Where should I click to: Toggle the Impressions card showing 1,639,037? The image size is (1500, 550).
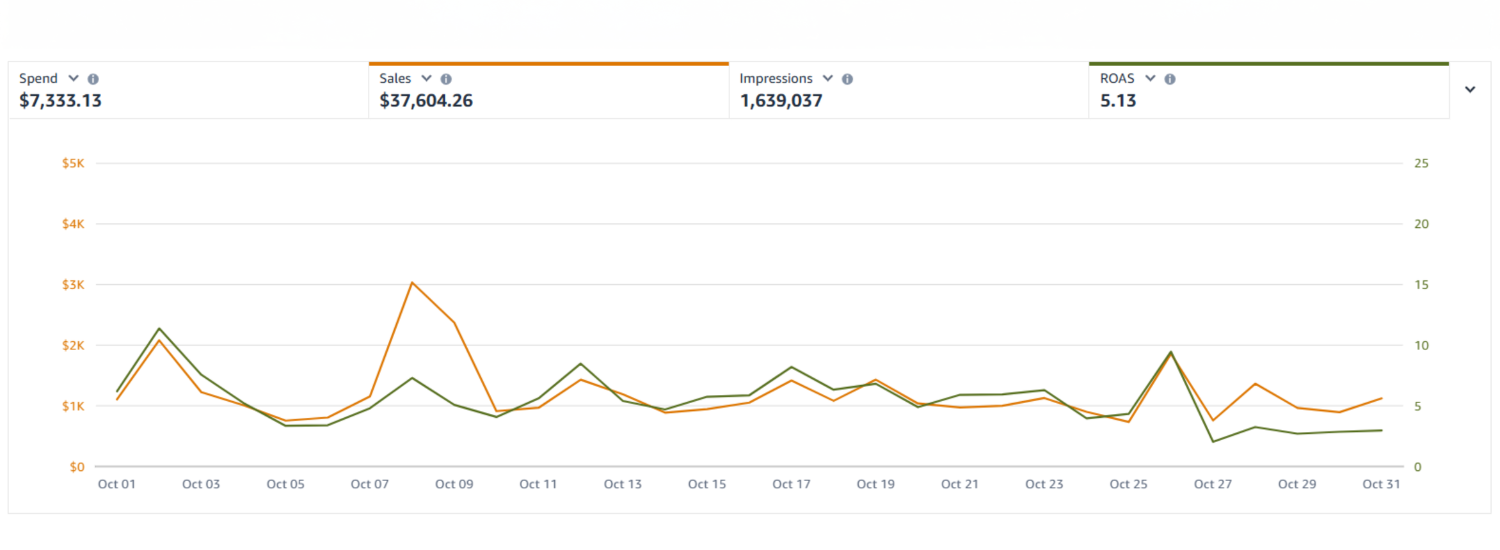tap(908, 100)
